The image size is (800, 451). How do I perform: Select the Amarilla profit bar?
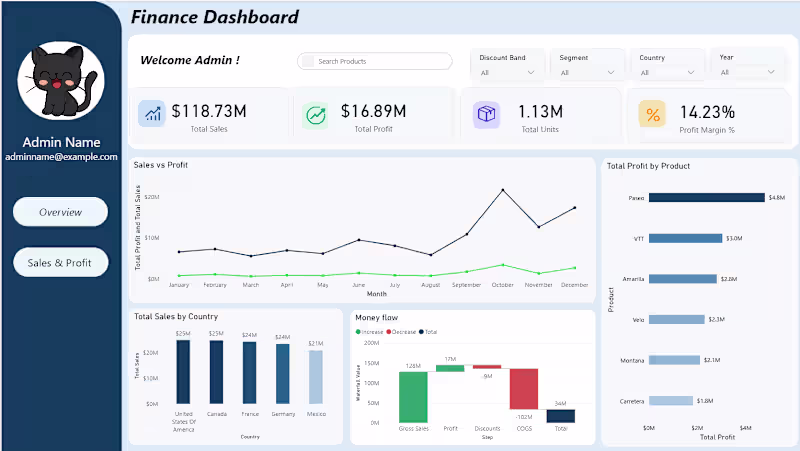(683, 279)
